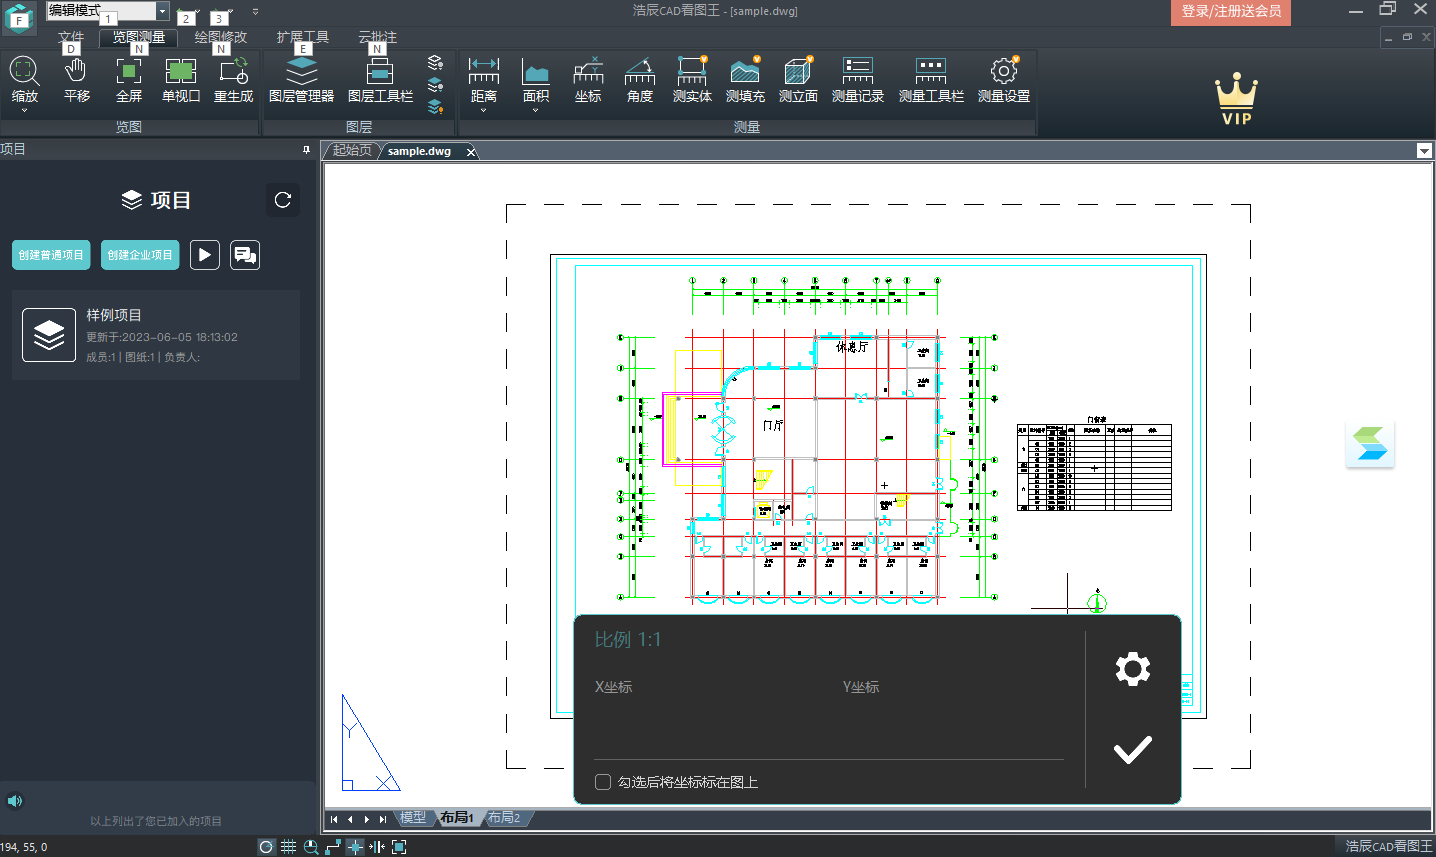Viewport: 1436px width, 857px height.
Task: Click 创建普通项目 button
Action: [51, 255]
